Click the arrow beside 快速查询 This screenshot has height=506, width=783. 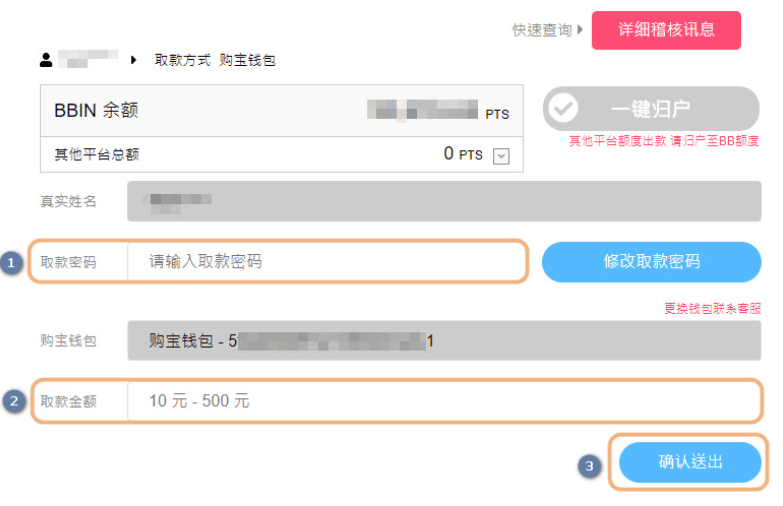581,30
